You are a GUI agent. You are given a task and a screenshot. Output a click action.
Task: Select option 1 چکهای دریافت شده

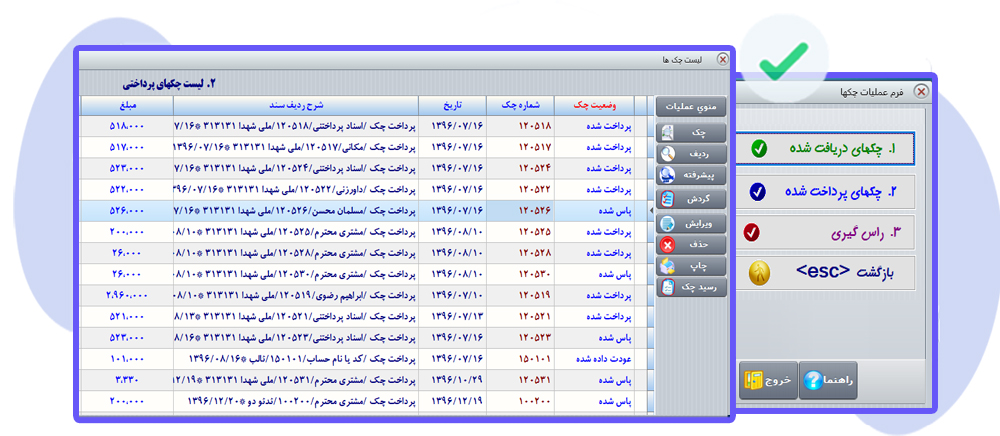pyautogui.click(x=825, y=149)
